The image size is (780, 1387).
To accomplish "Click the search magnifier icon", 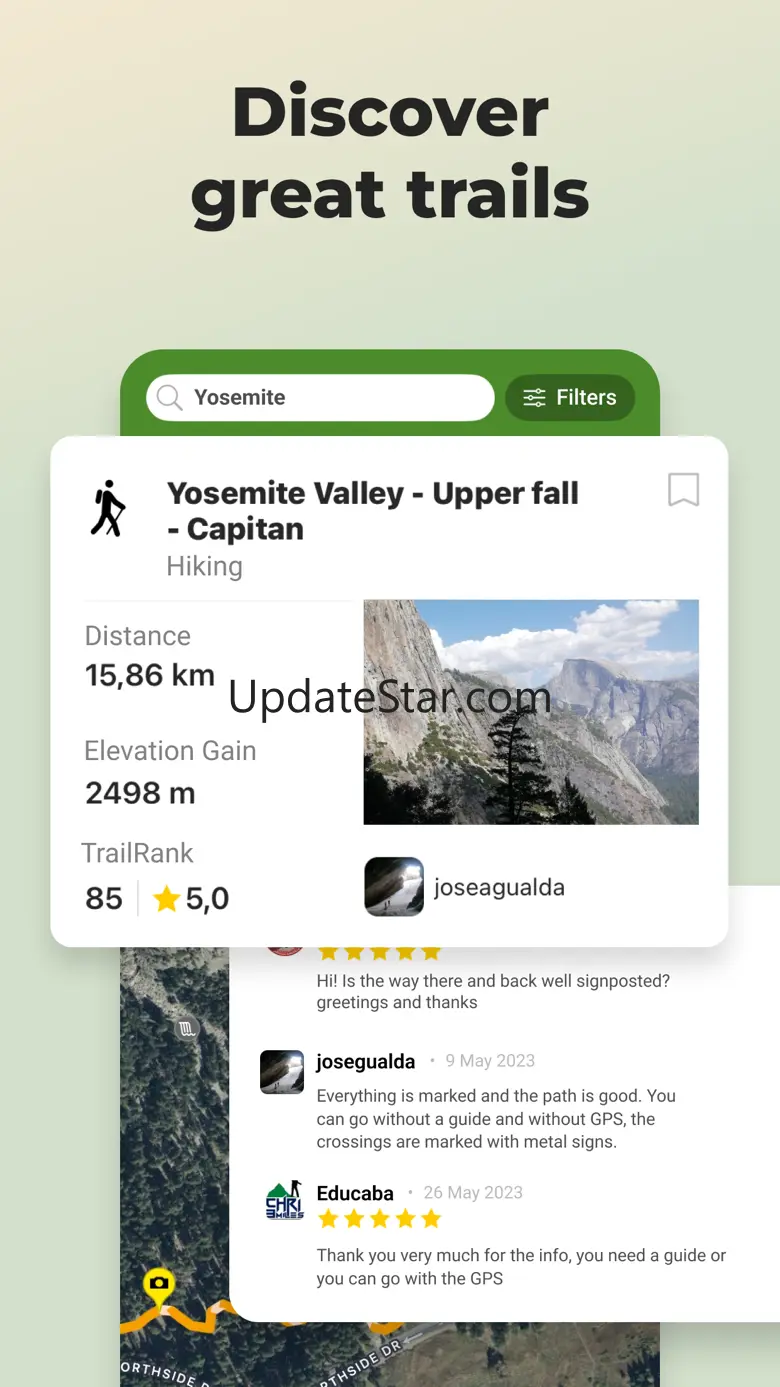I will 170,398.
